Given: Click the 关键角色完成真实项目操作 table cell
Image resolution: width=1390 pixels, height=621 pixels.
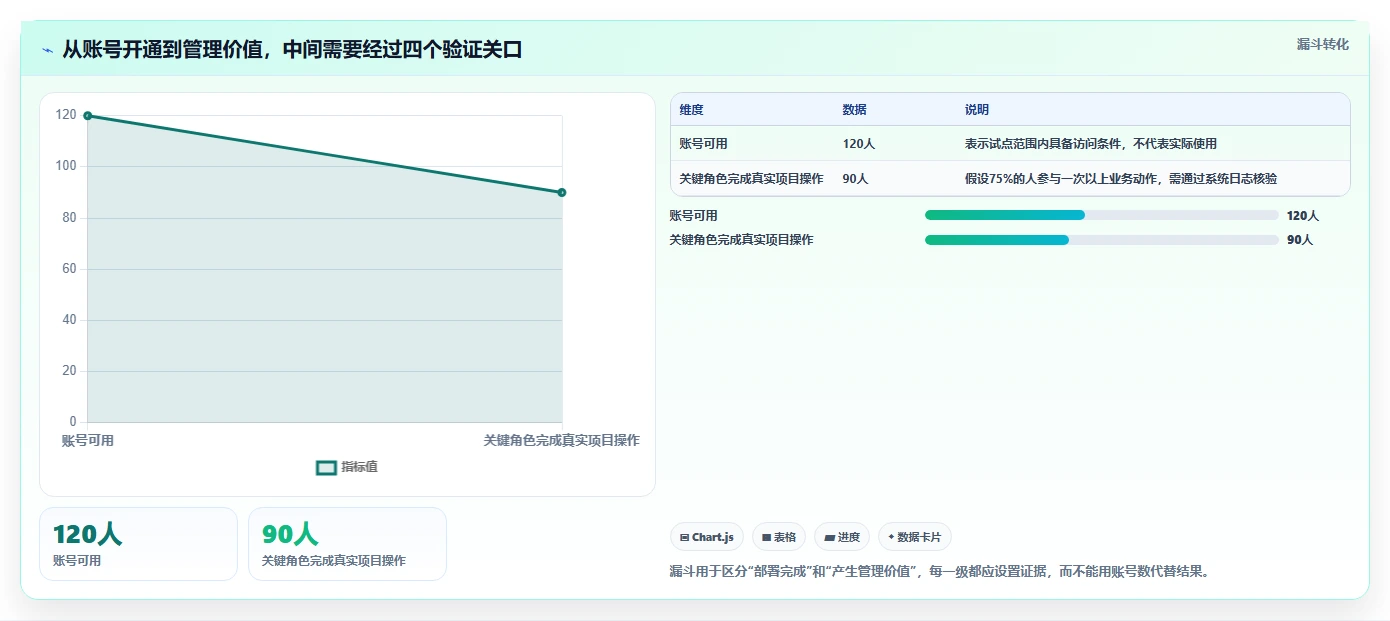Looking at the screenshot, I should click(x=751, y=179).
